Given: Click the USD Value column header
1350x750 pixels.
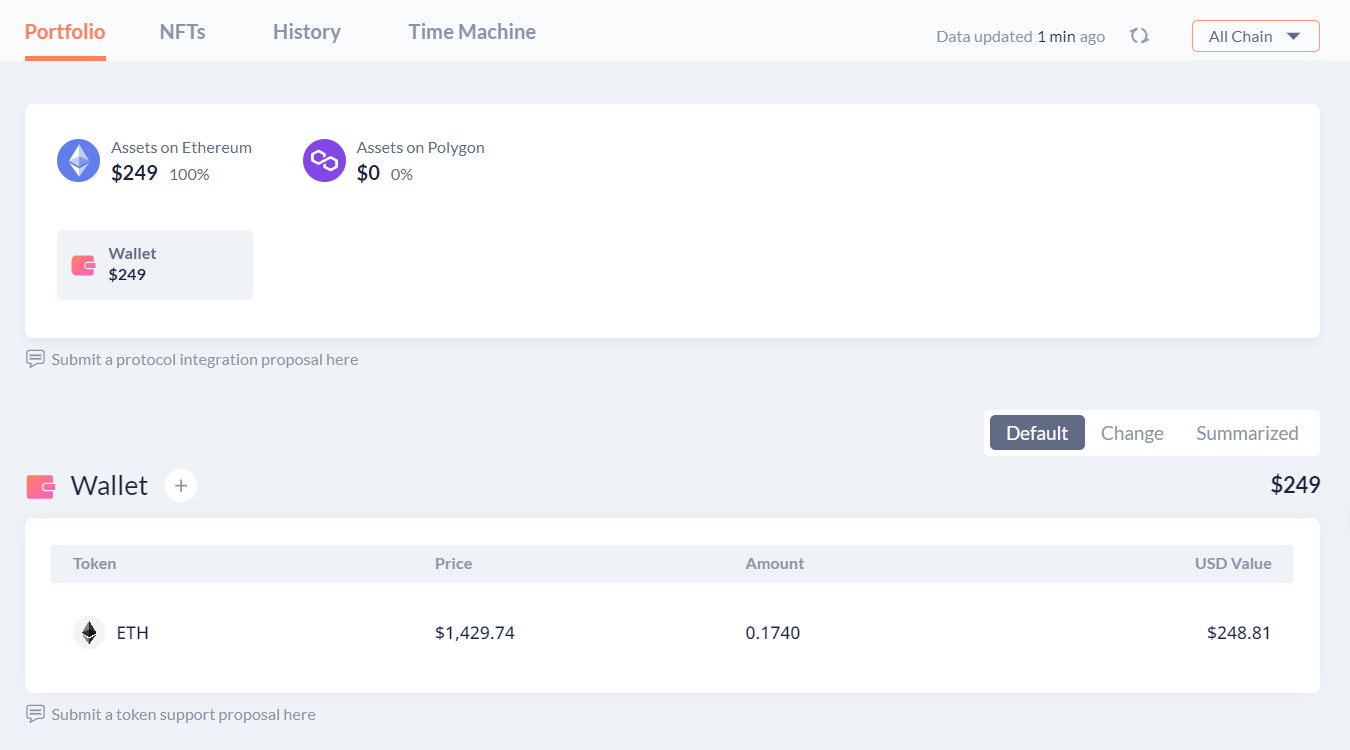Looking at the screenshot, I should [1233, 564].
